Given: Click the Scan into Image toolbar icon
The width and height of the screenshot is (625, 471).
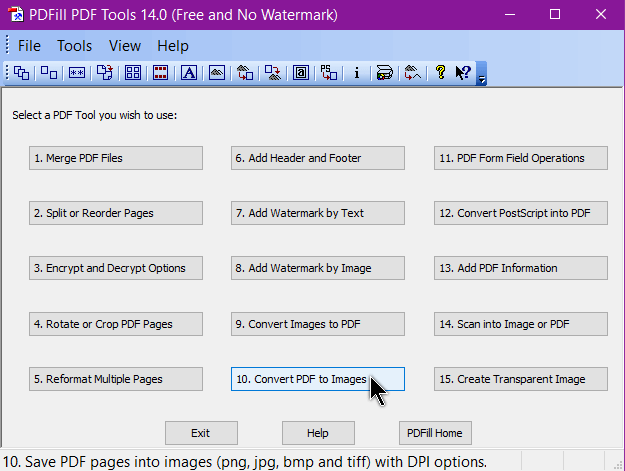Looking at the screenshot, I should pos(385,73).
